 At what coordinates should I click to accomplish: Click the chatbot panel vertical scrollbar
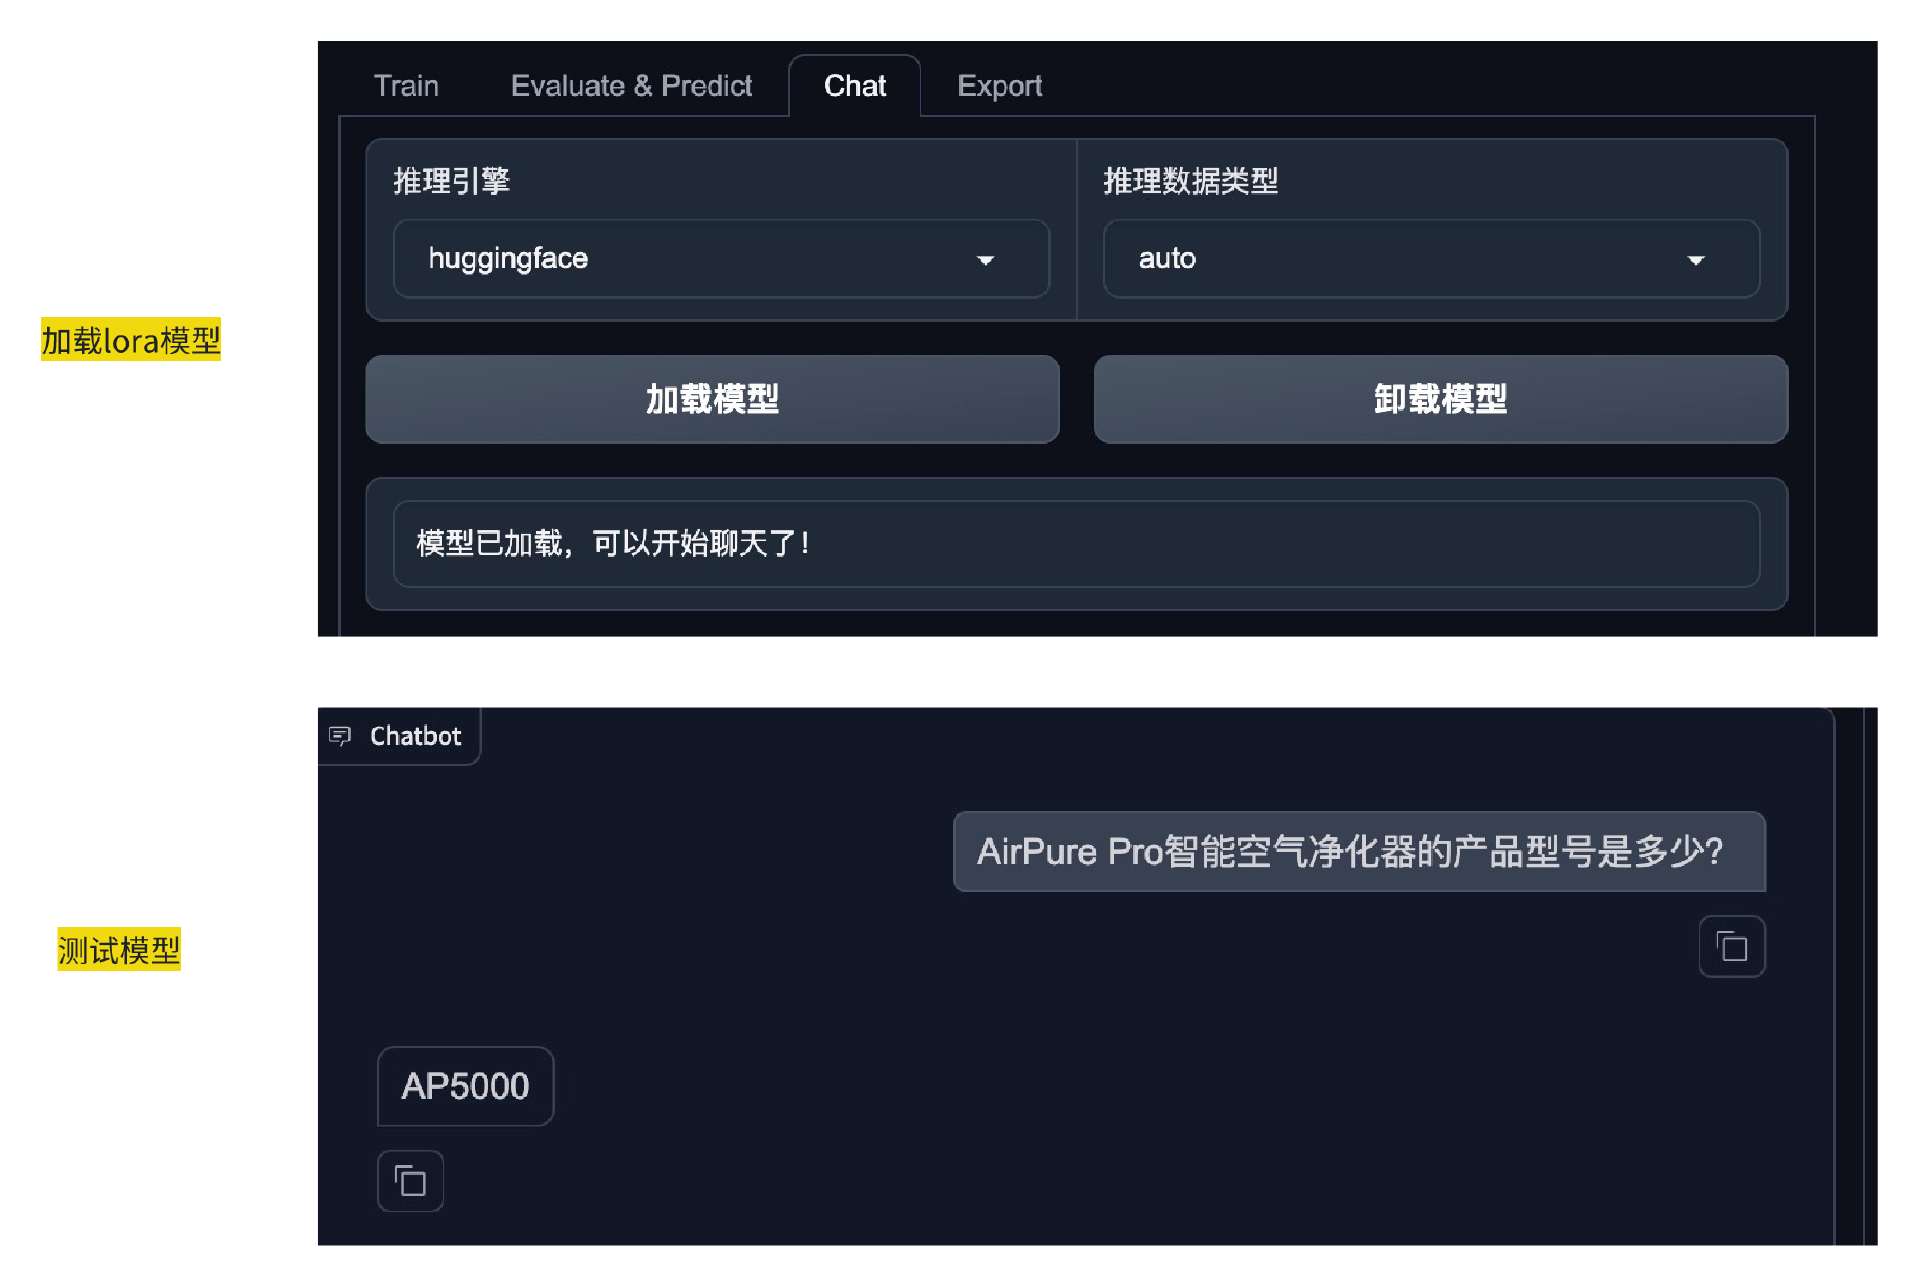tap(1849, 975)
